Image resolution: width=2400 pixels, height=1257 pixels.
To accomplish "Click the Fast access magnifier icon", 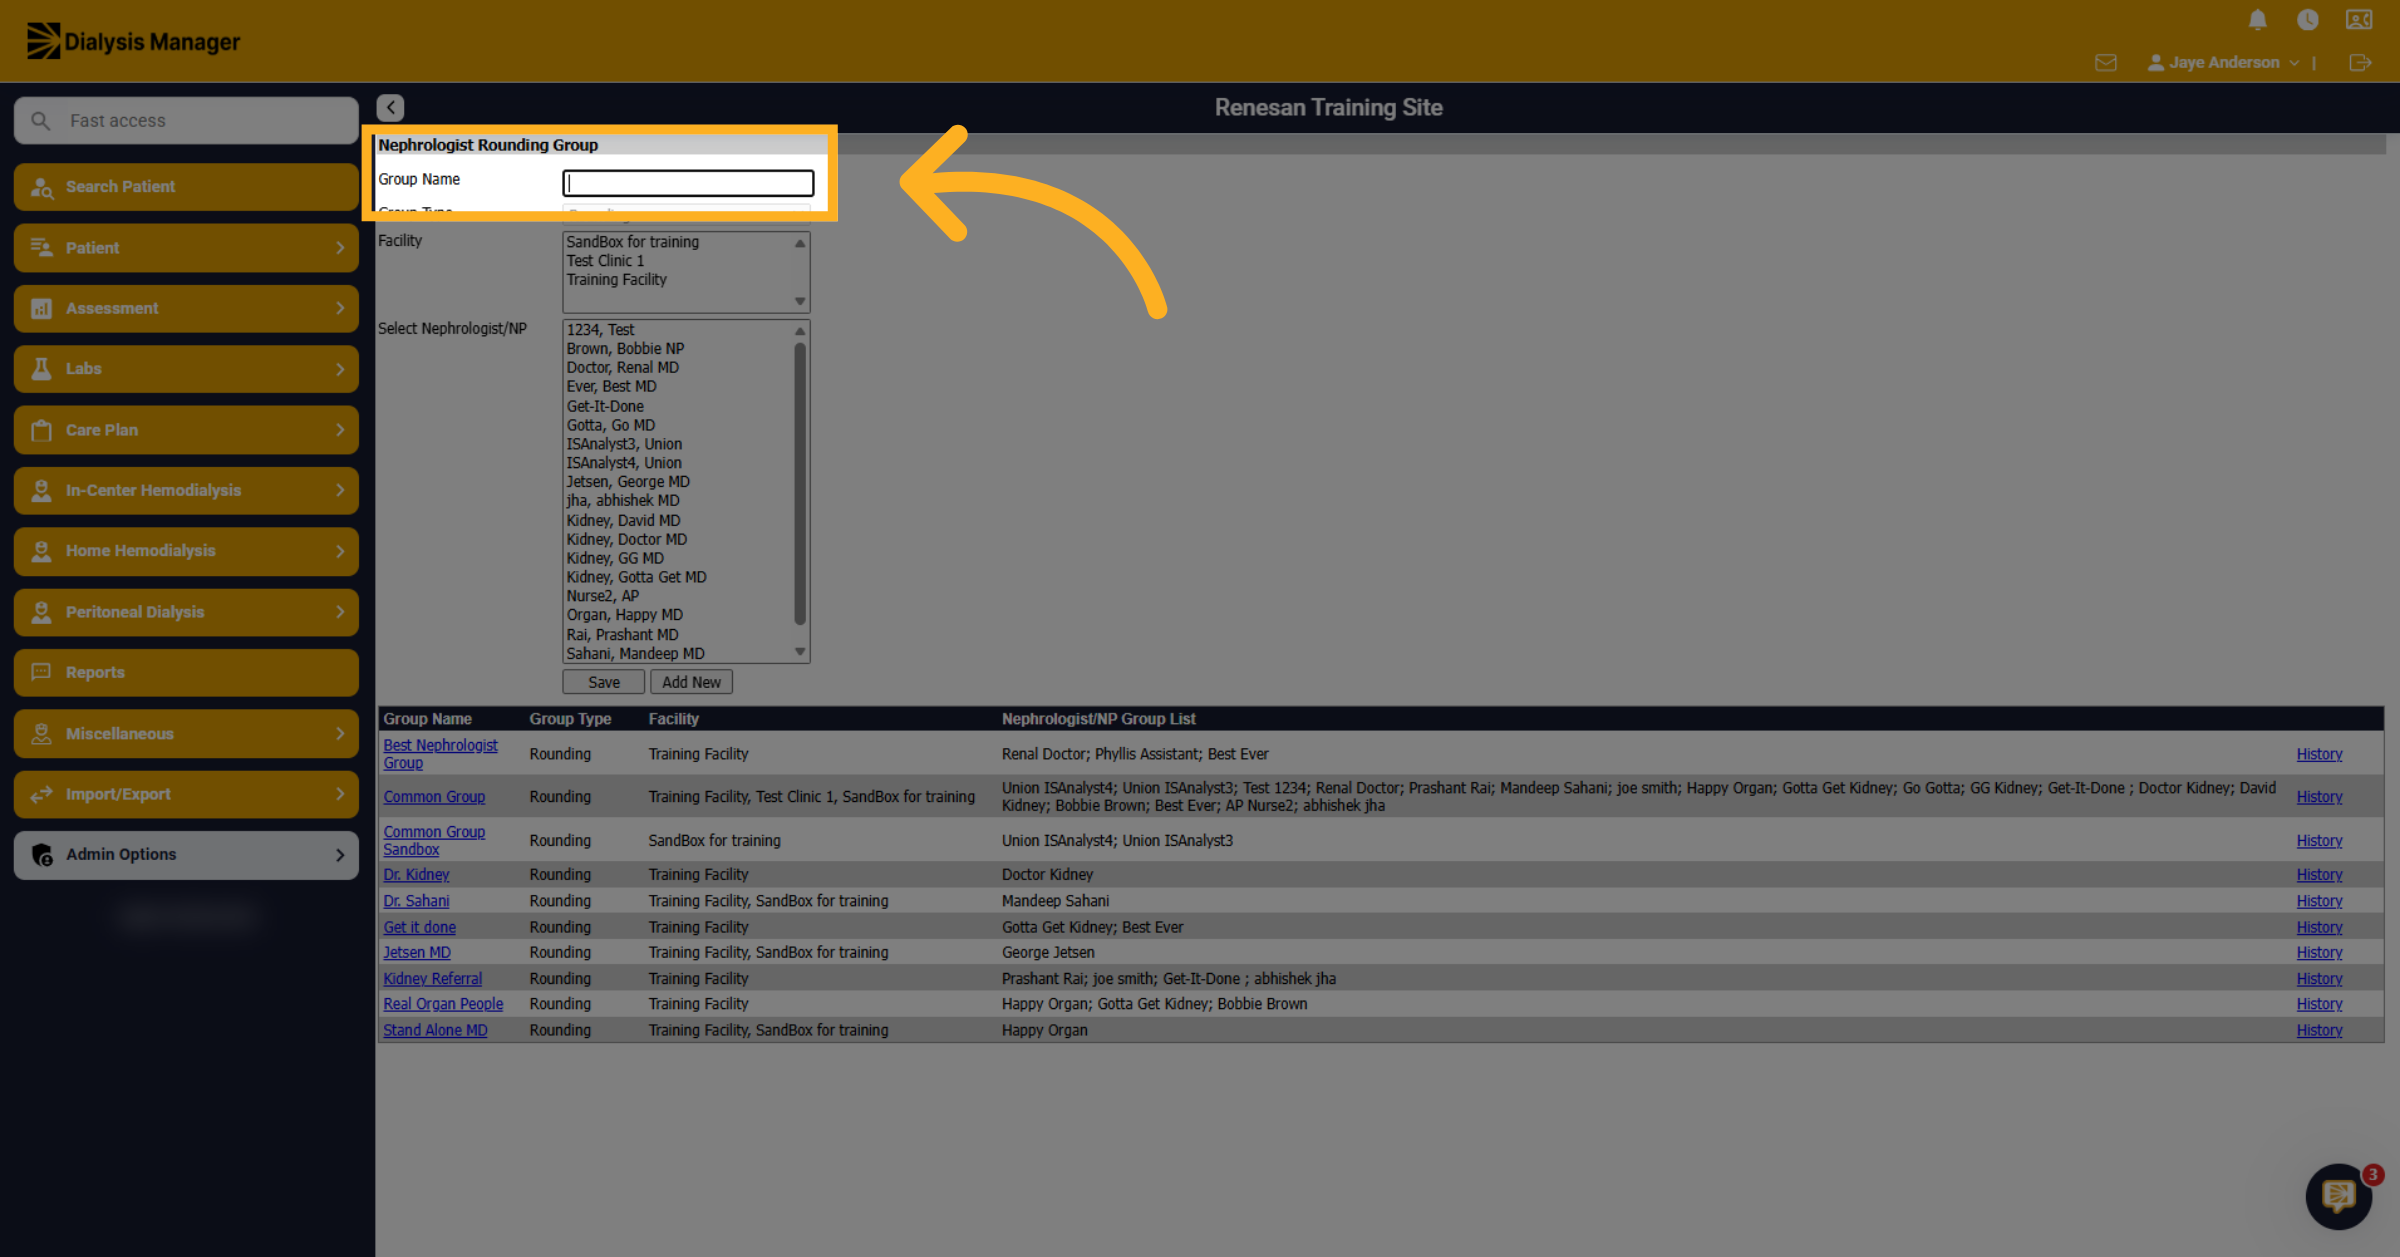I will pyautogui.click(x=40, y=121).
